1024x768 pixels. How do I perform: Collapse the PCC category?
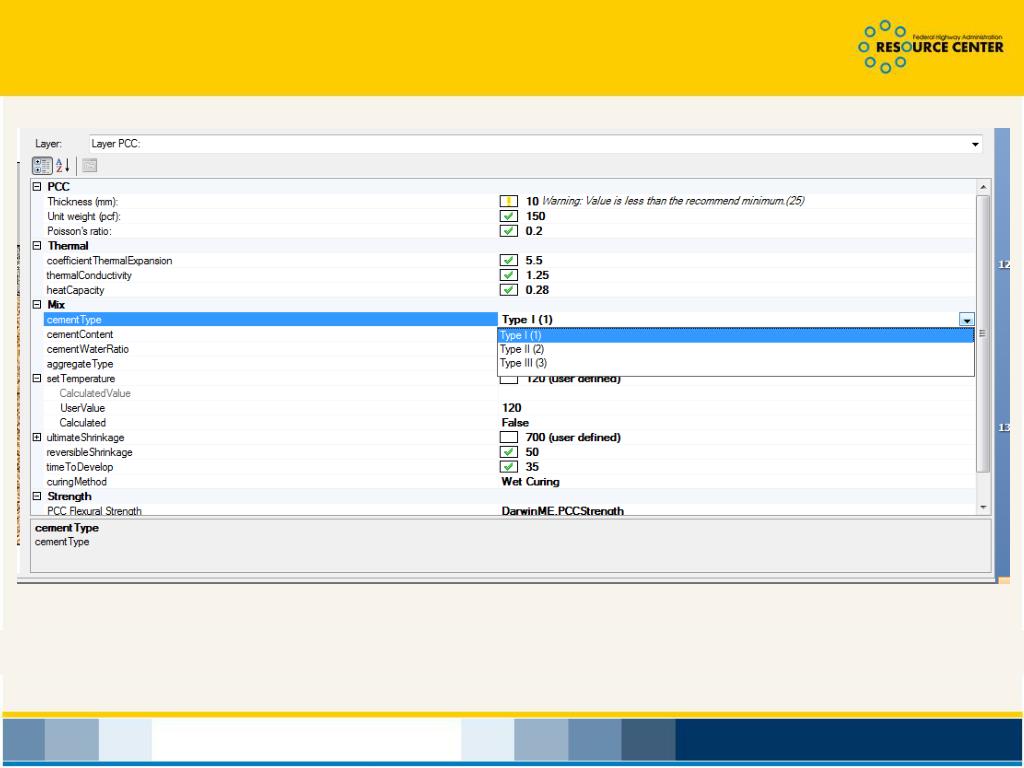tap(37, 187)
